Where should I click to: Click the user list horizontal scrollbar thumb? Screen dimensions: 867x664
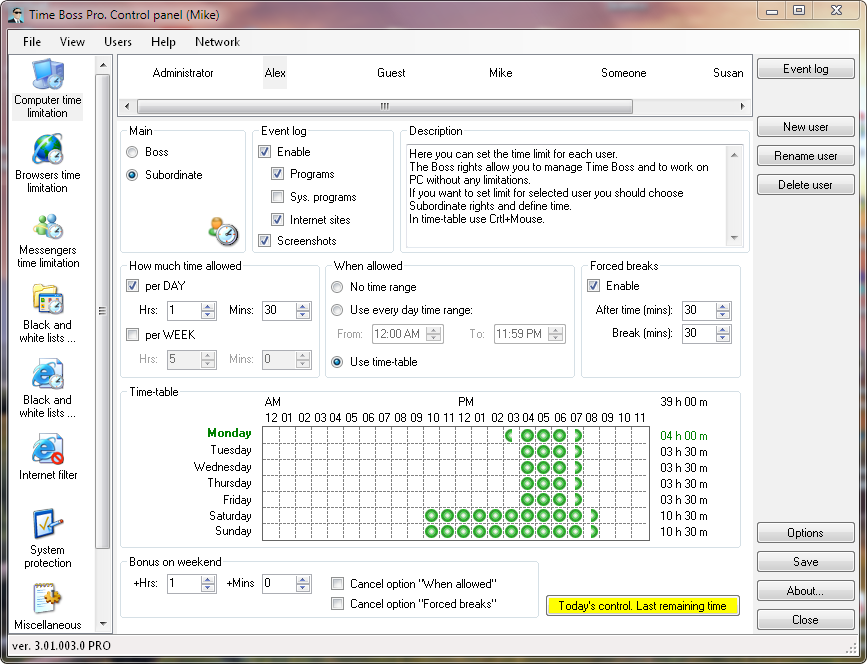point(385,106)
